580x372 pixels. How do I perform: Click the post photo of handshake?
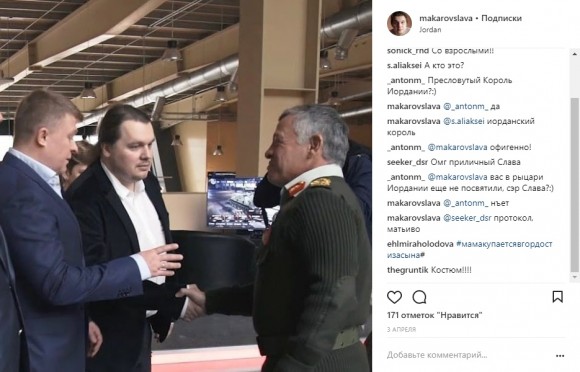coord(186,186)
